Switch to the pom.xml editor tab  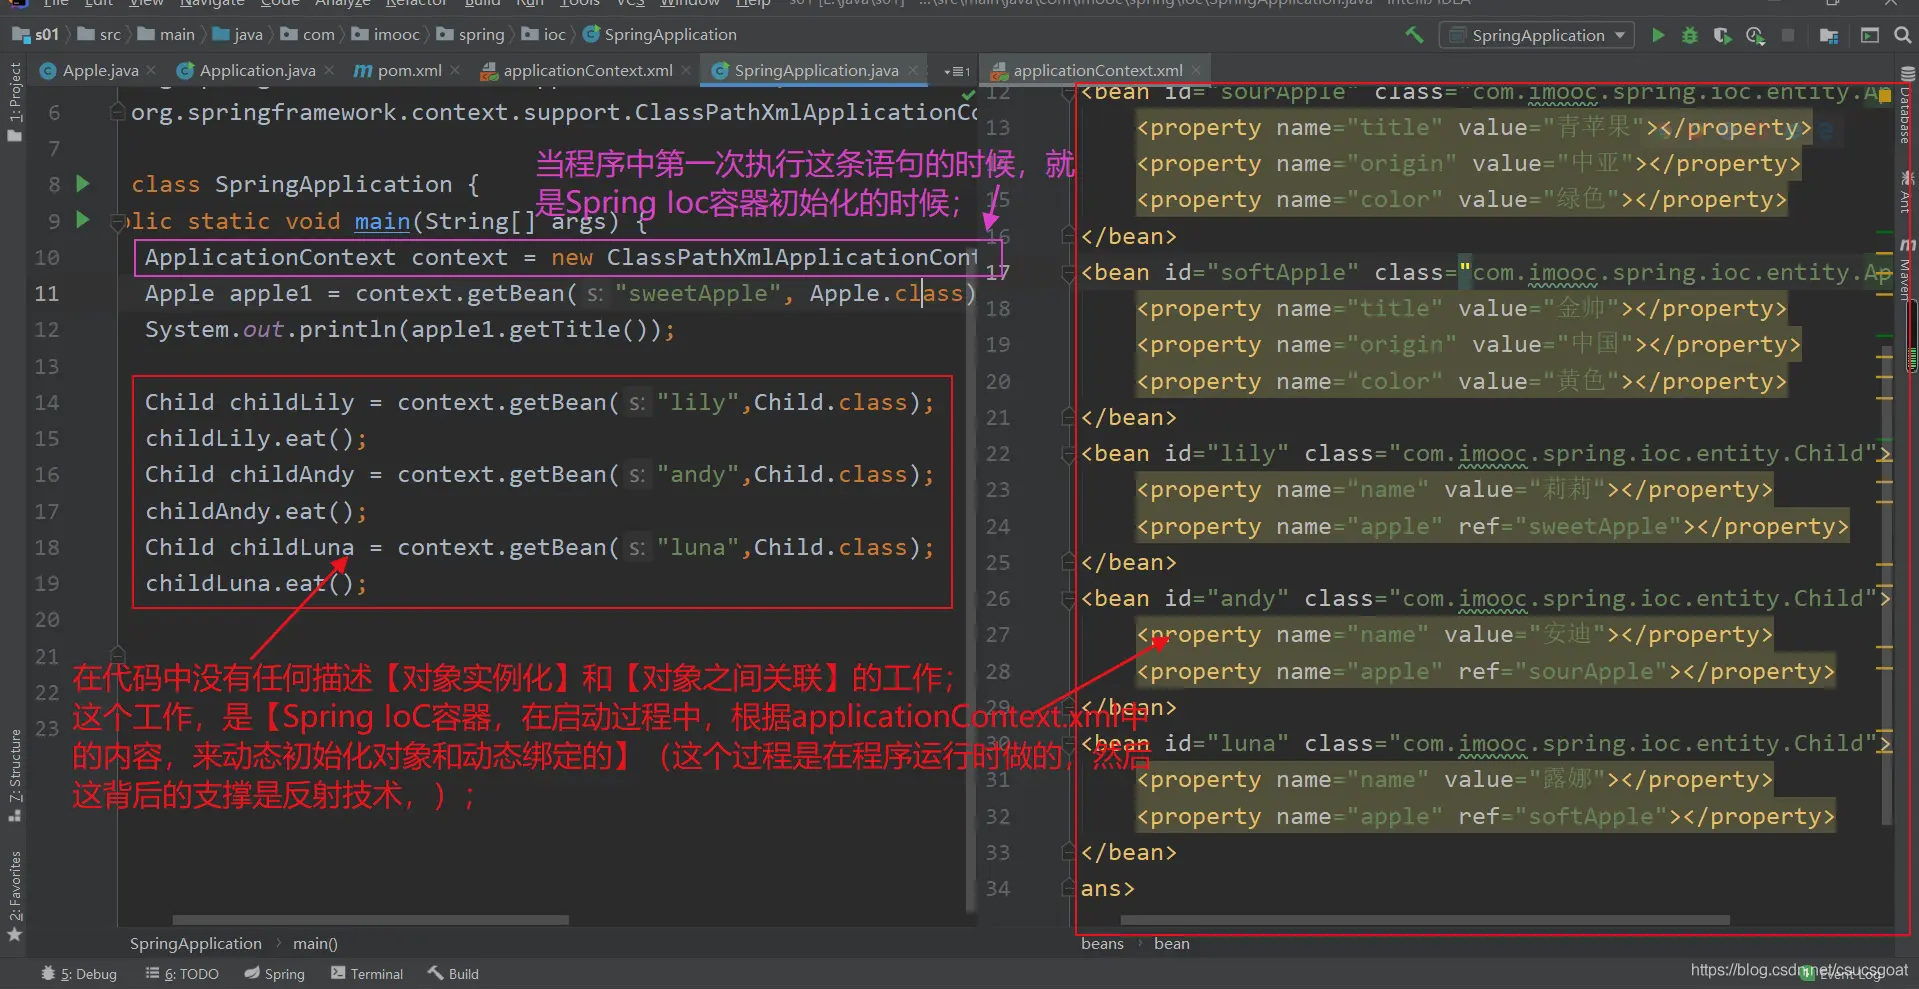[408, 70]
